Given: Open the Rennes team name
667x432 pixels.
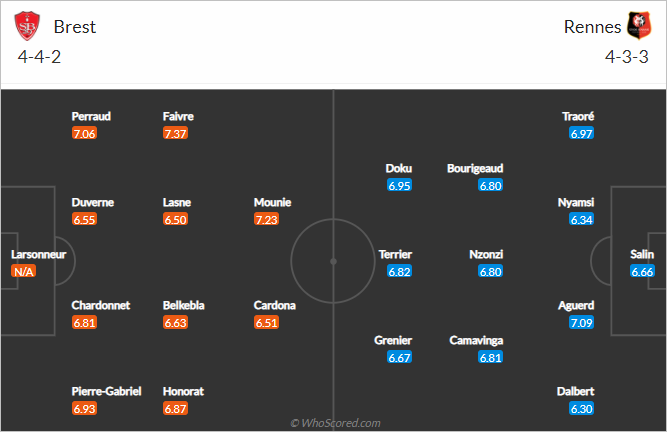Looking at the screenshot, I should point(593,27).
